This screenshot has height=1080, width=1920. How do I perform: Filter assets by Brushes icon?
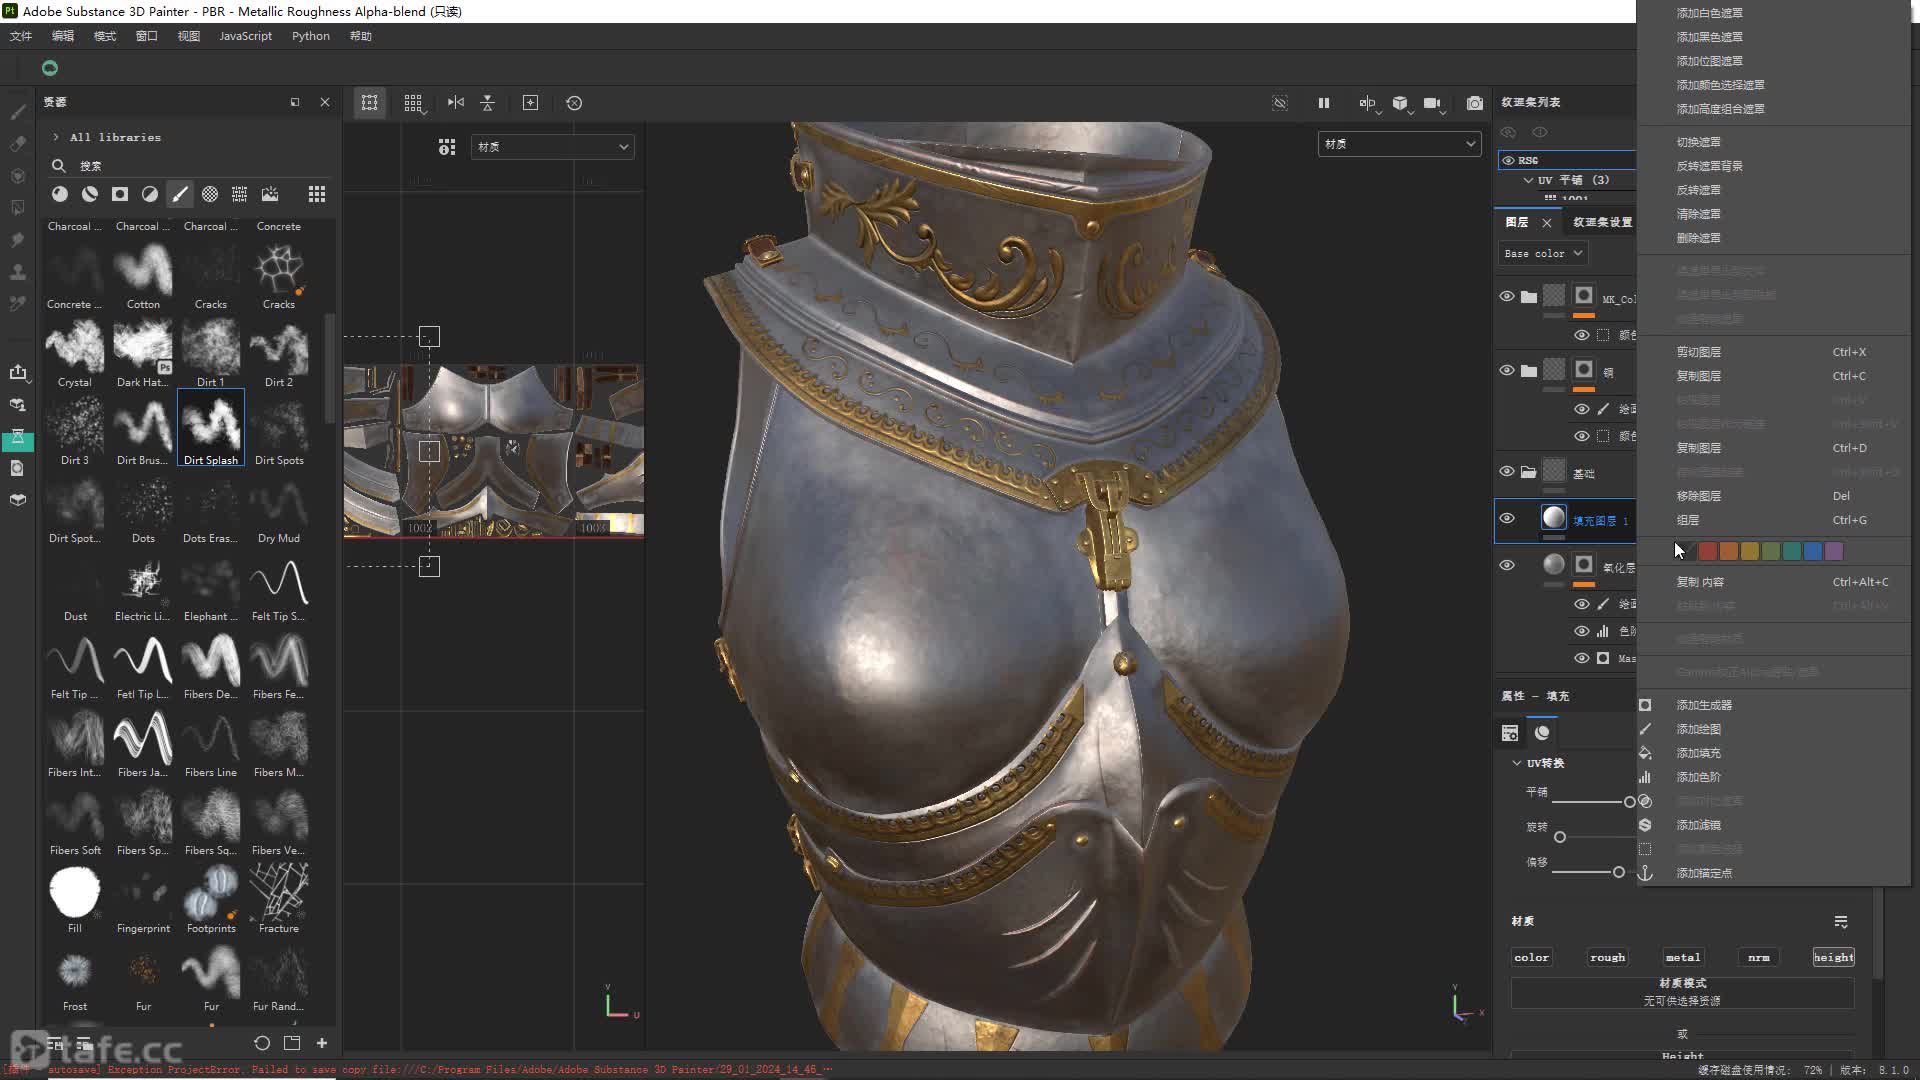point(180,194)
